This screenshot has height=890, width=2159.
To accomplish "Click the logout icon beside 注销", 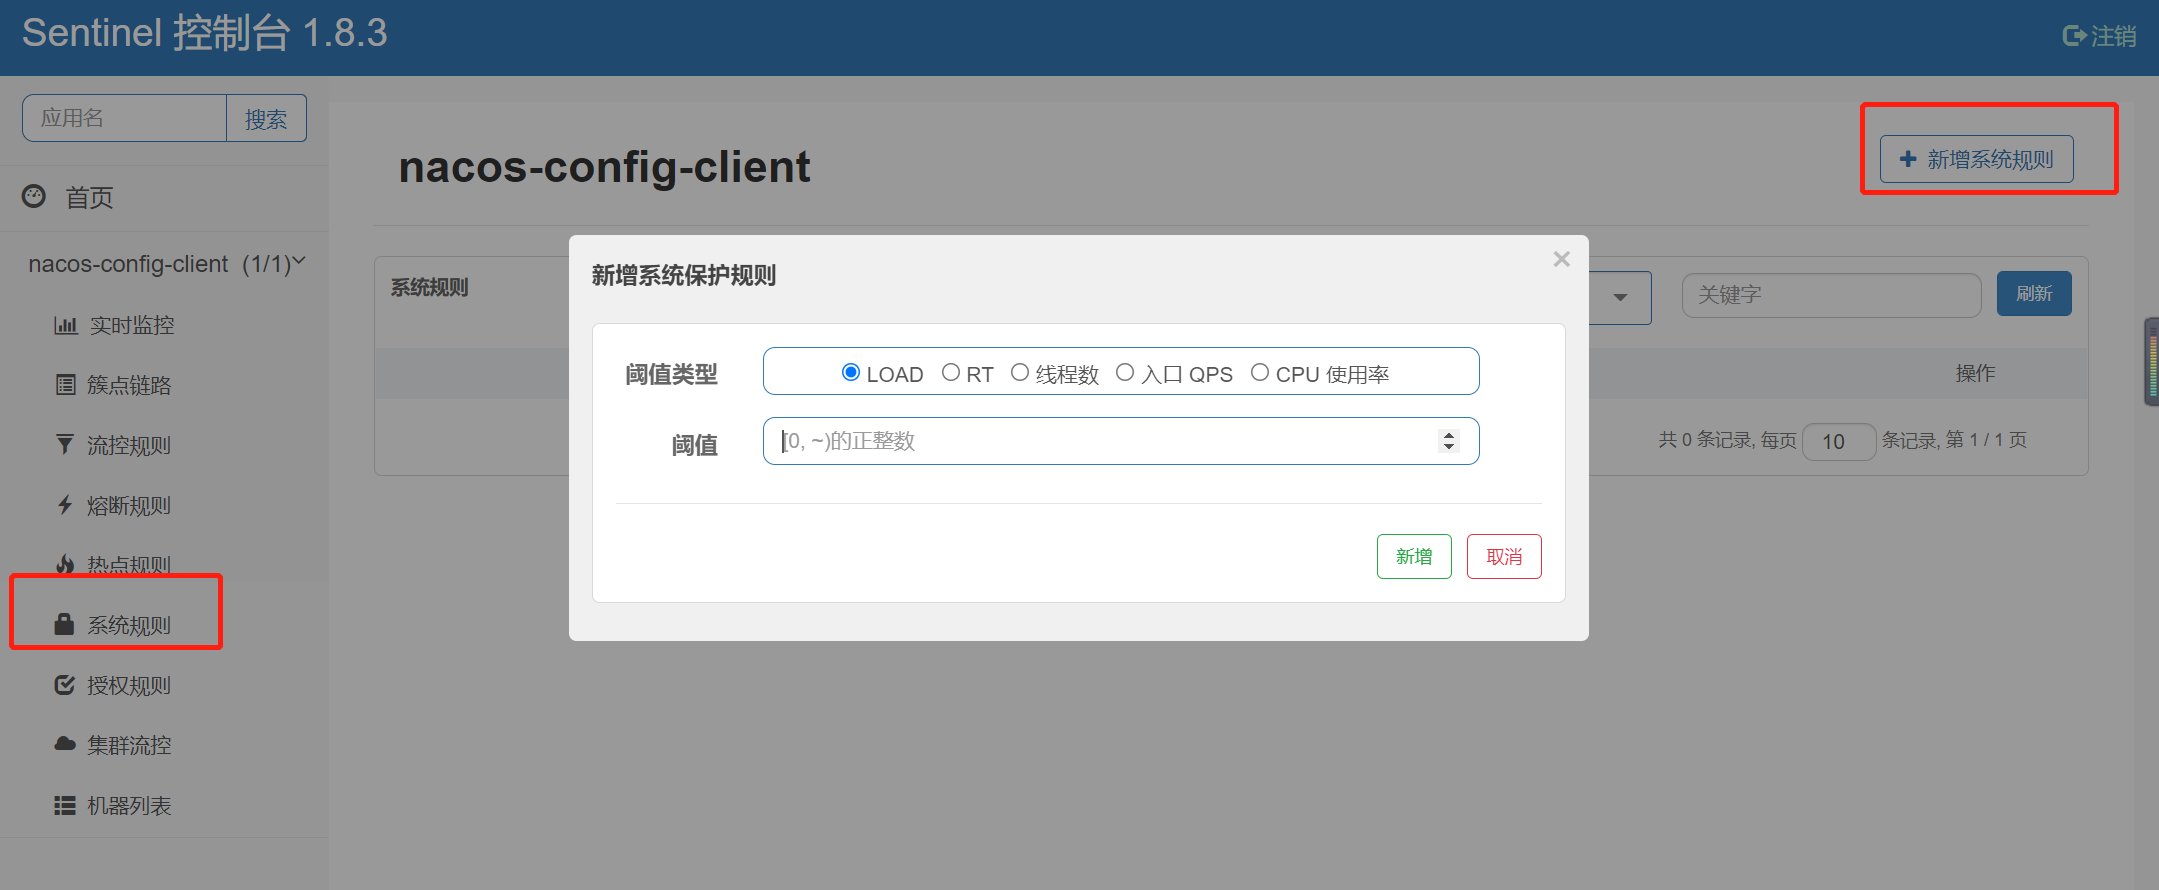I will [x=2074, y=36].
